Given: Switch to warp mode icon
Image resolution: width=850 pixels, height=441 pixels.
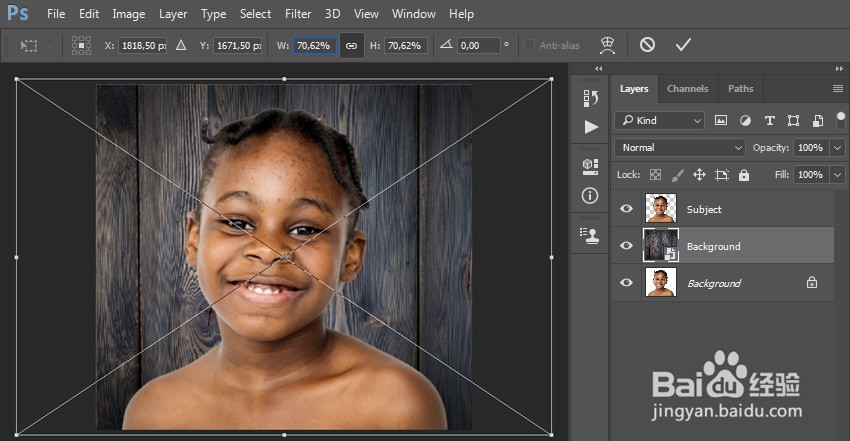Looking at the screenshot, I should coord(607,45).
